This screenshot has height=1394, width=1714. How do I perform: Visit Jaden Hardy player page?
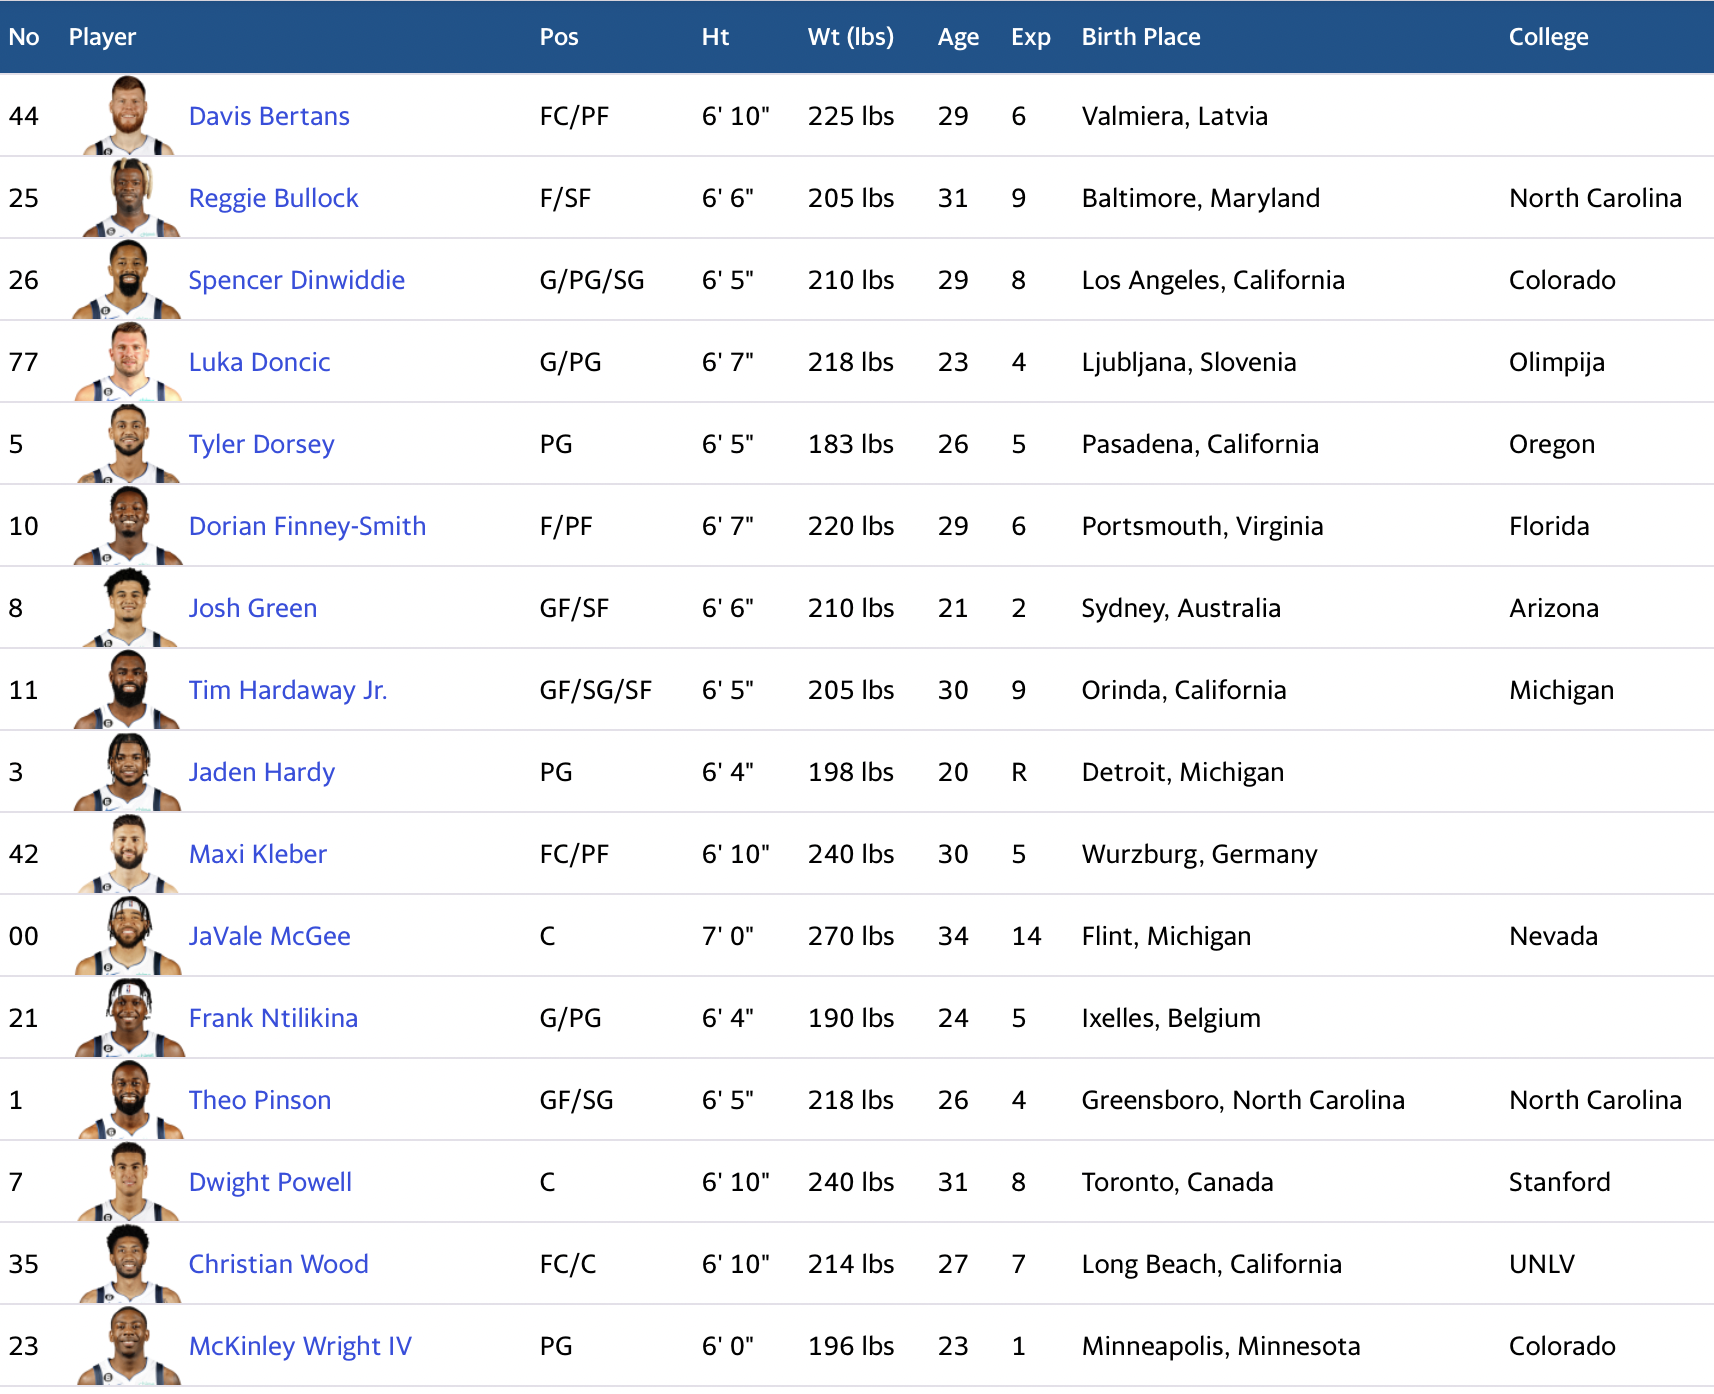(x=262, y=772)
